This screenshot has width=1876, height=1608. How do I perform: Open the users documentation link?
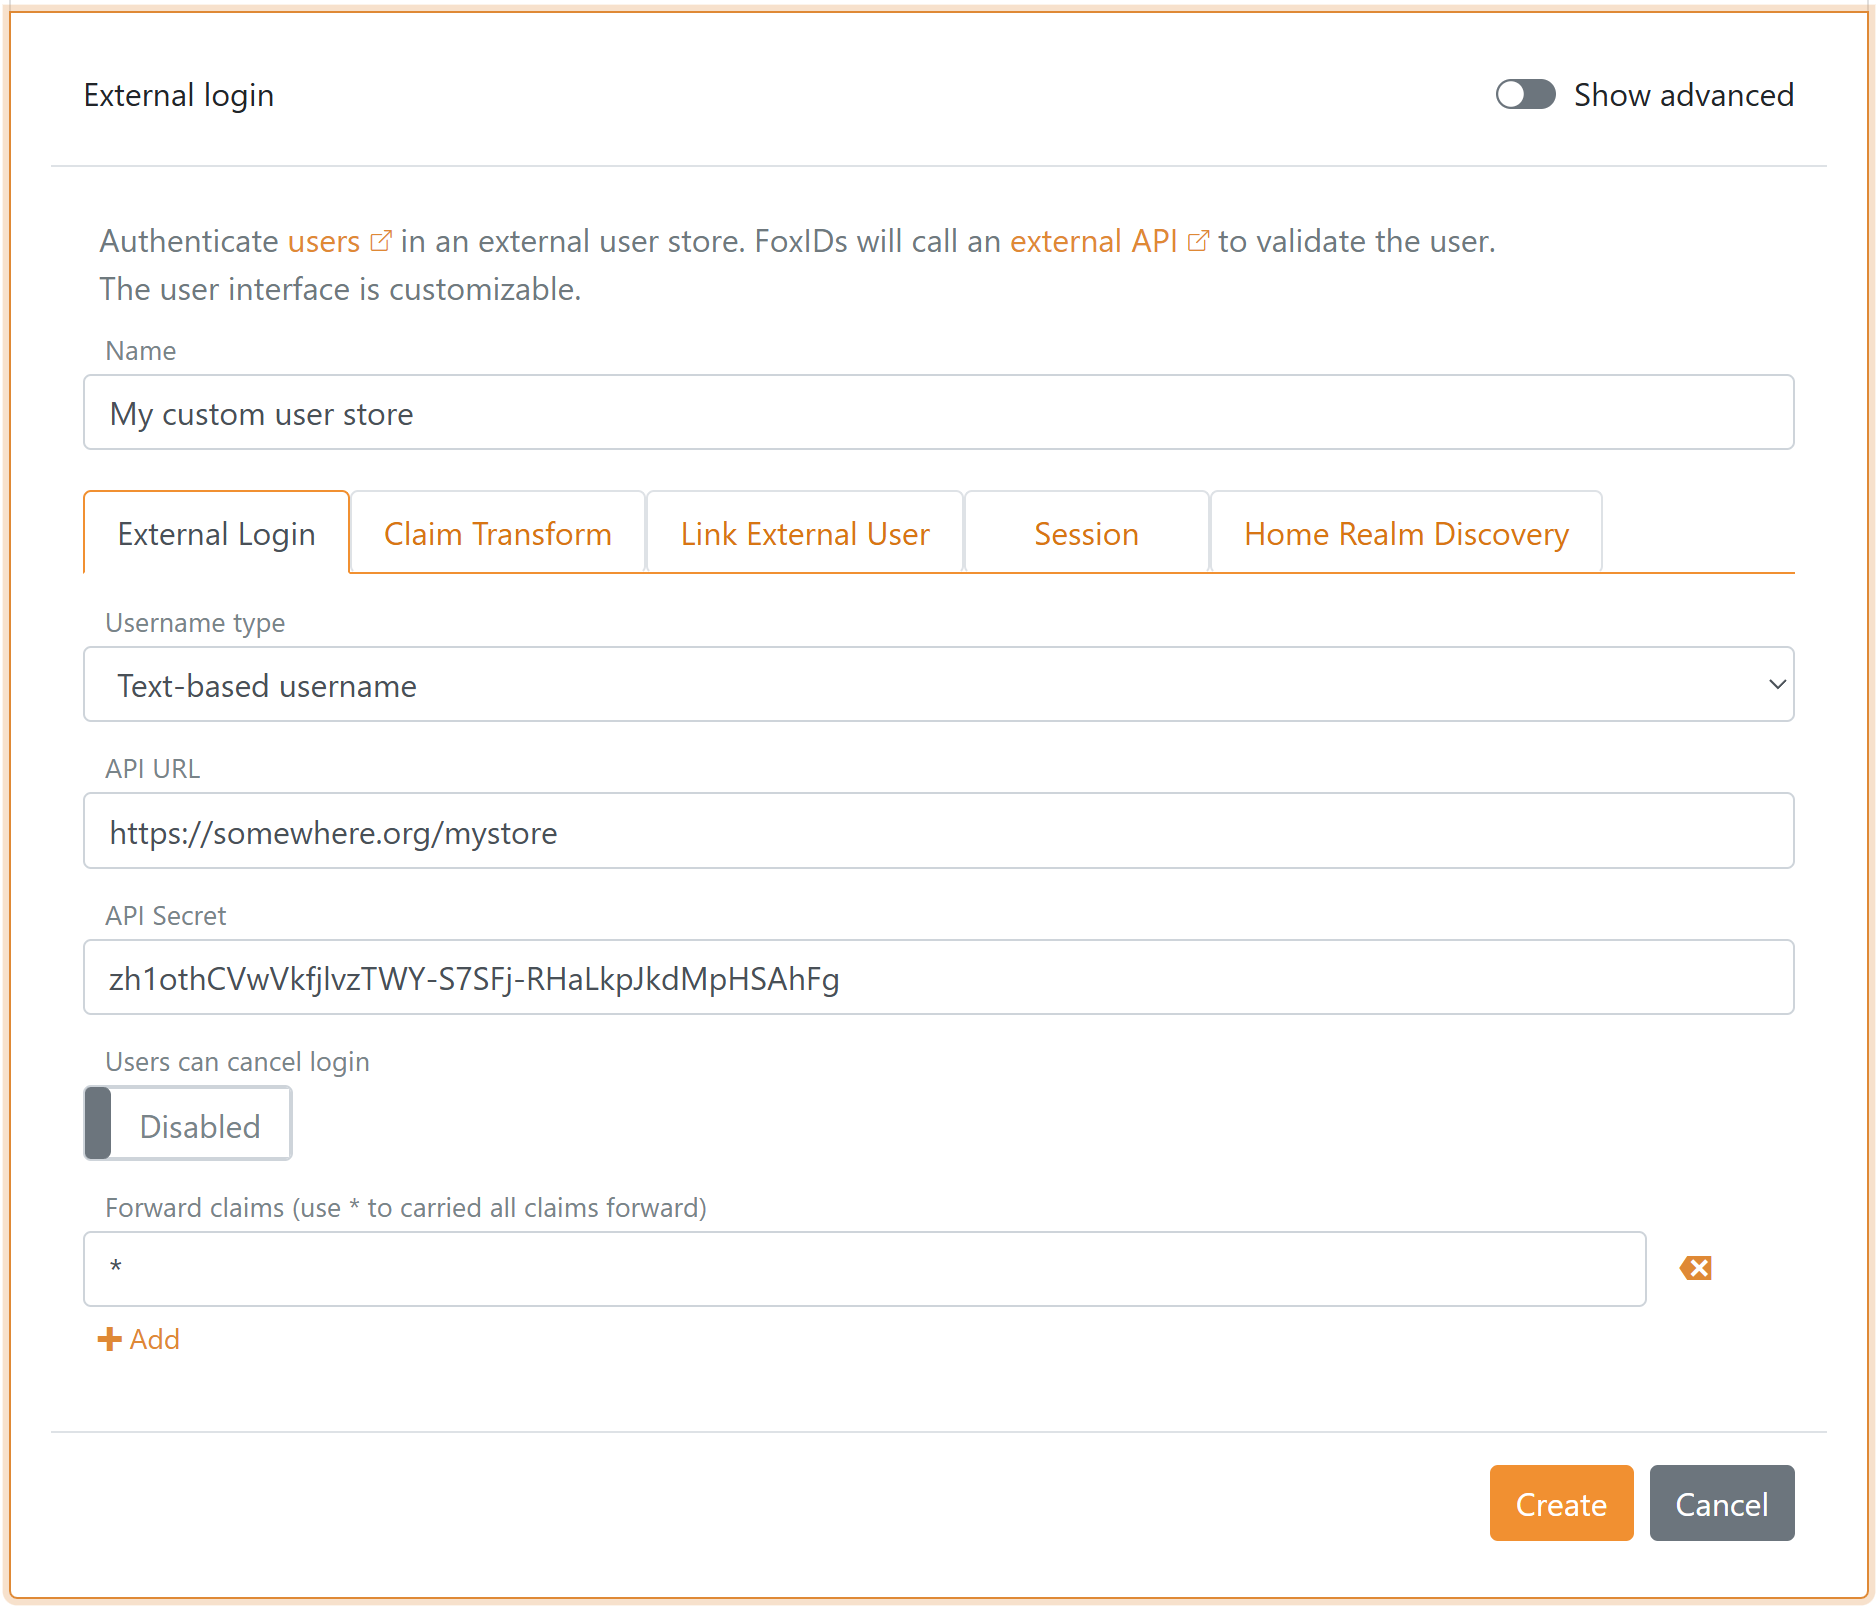[x=323, y=241]
